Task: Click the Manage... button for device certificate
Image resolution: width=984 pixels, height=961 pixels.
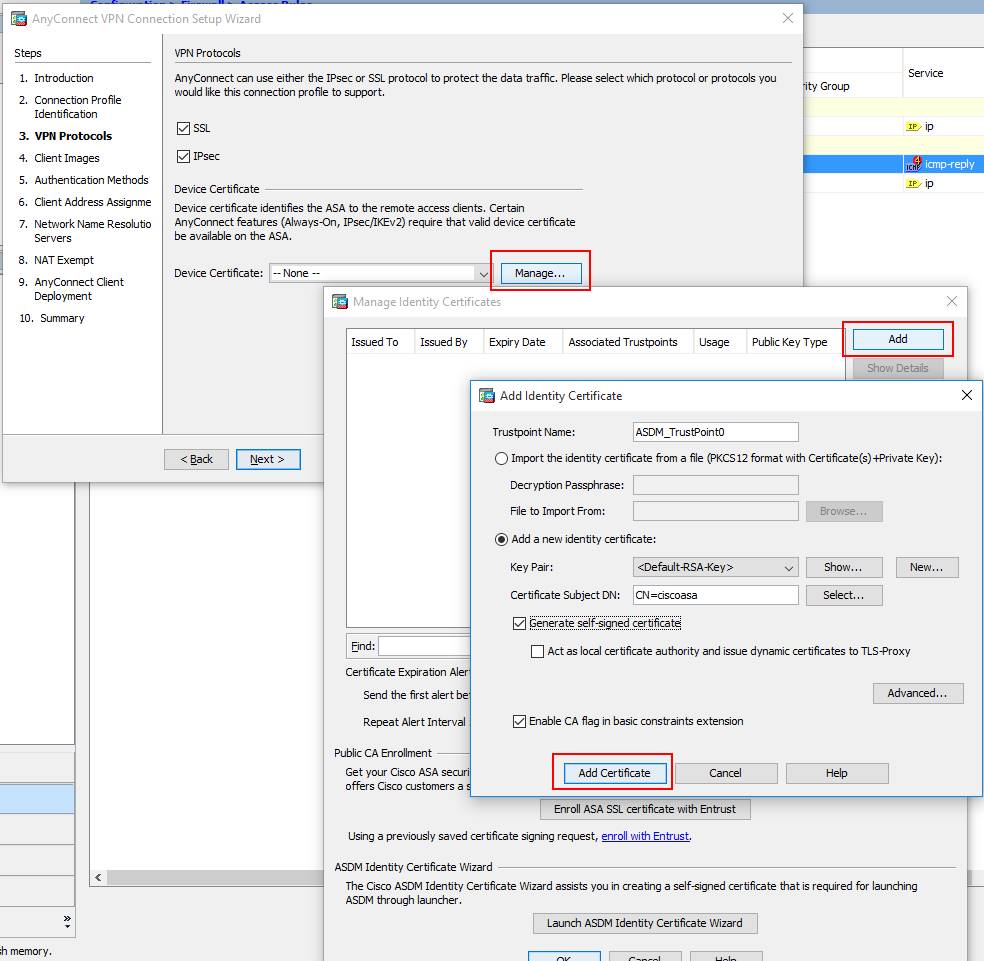Action: (540, 273)
